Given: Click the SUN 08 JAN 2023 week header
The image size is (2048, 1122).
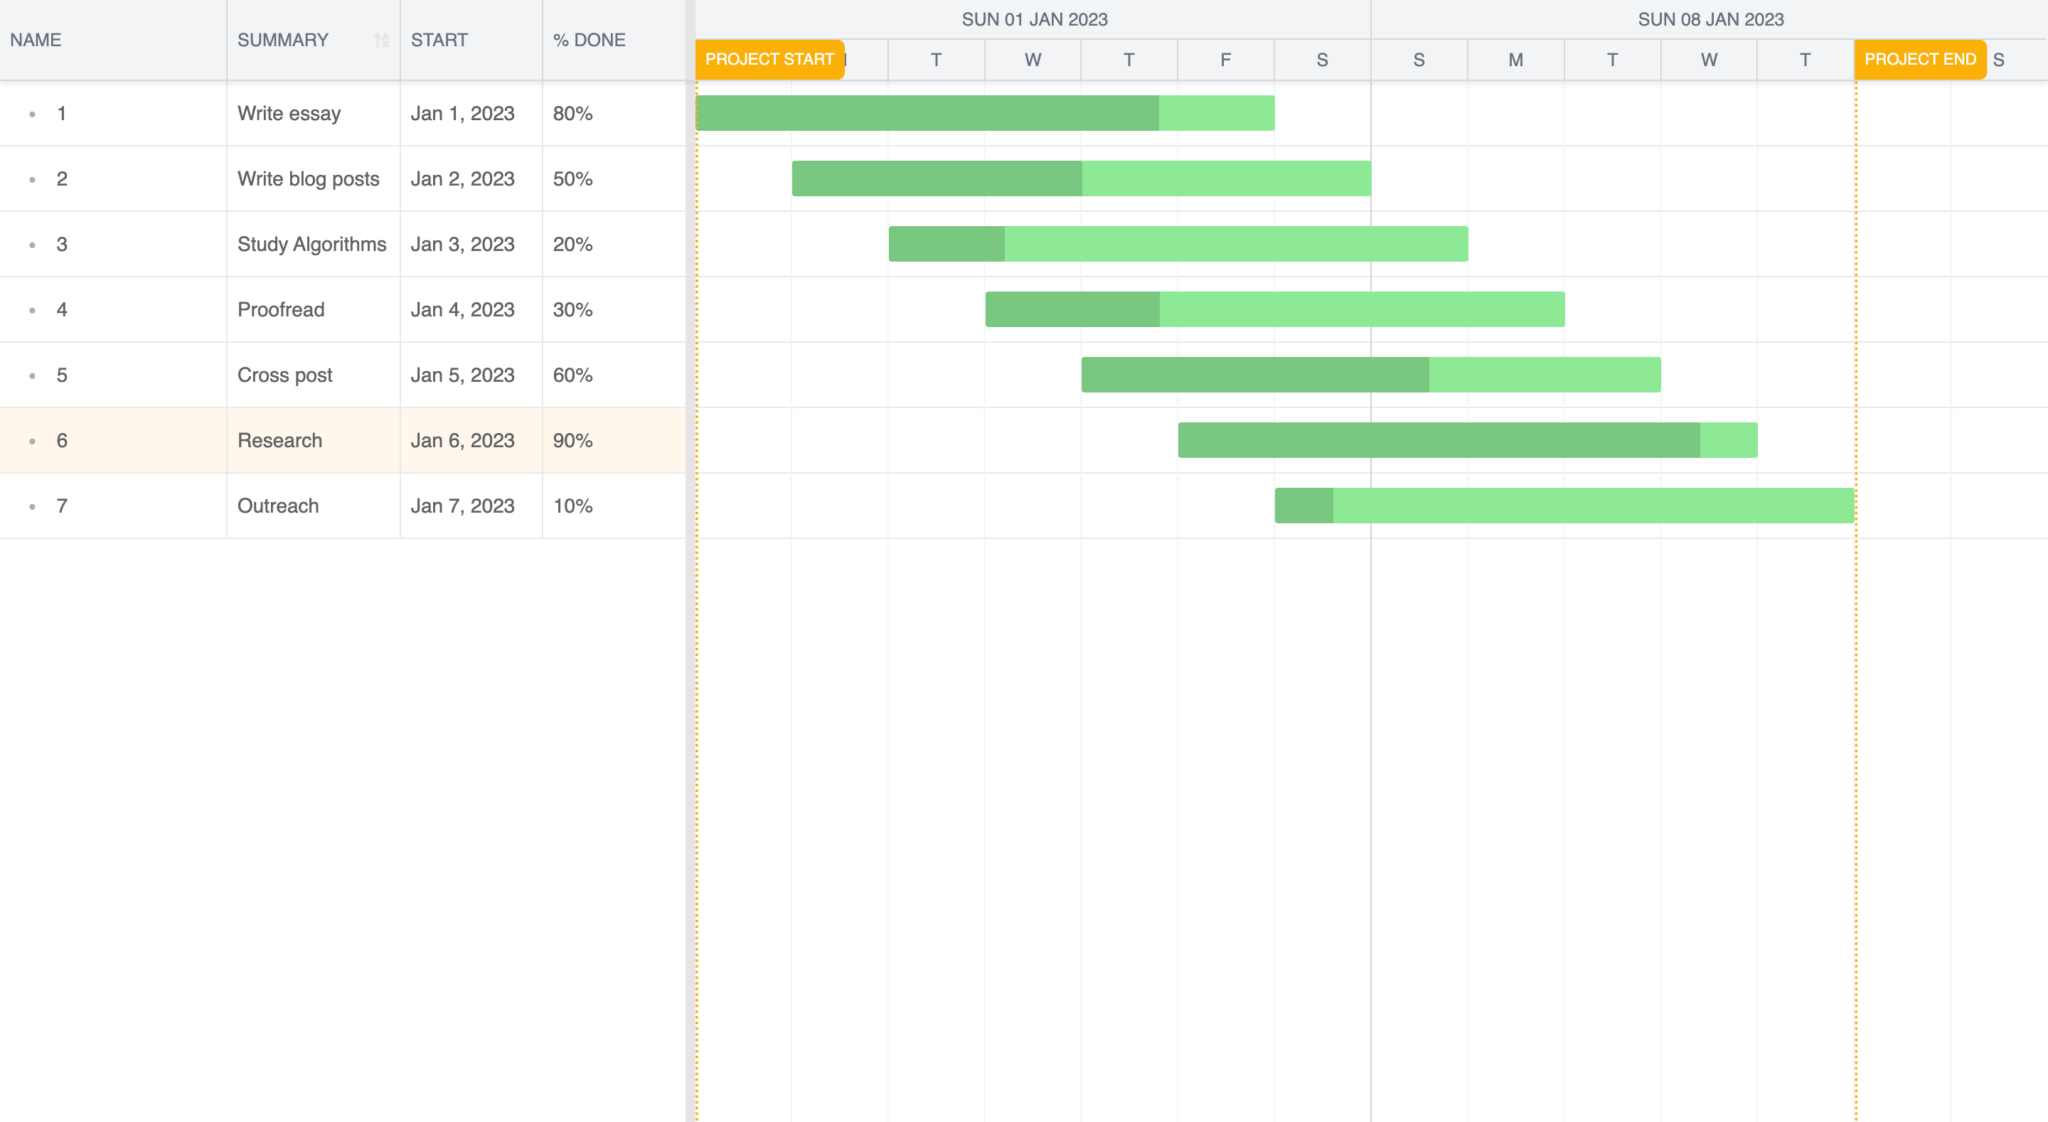Looking at the screenshot, I should (x=1710, y=18).
